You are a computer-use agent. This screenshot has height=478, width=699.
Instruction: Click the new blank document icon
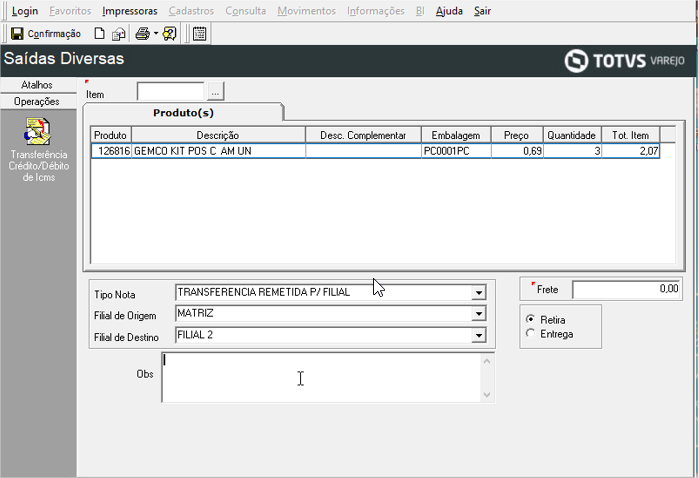[x=99, y=34]
